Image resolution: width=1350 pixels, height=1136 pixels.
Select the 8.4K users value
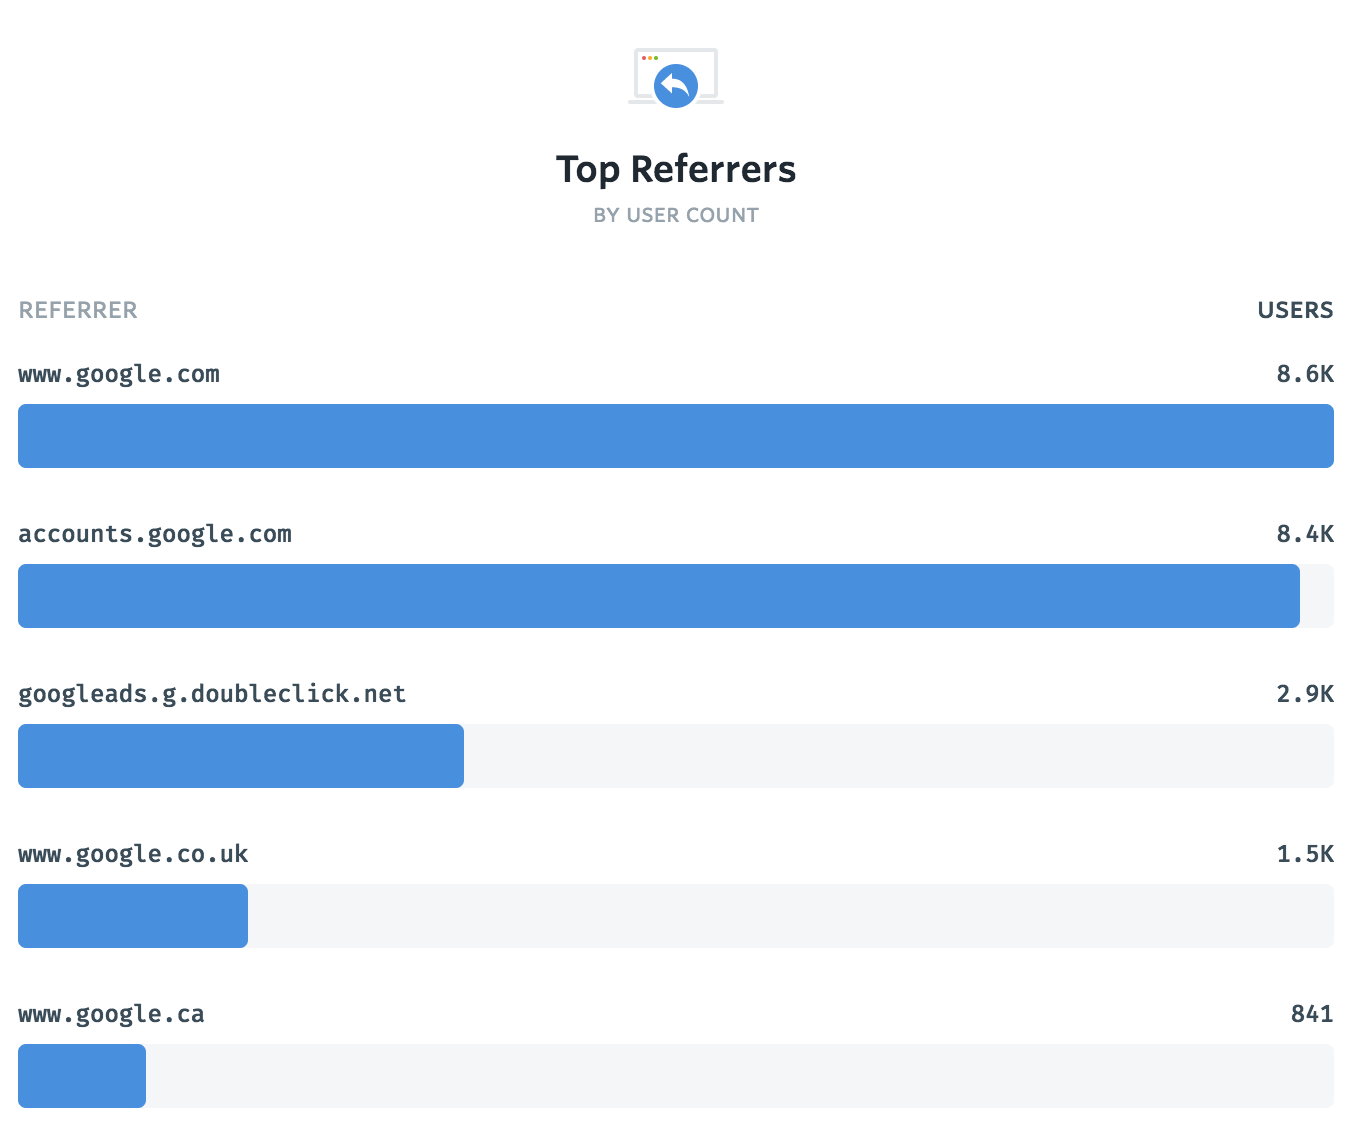[x=1305, y=534]
